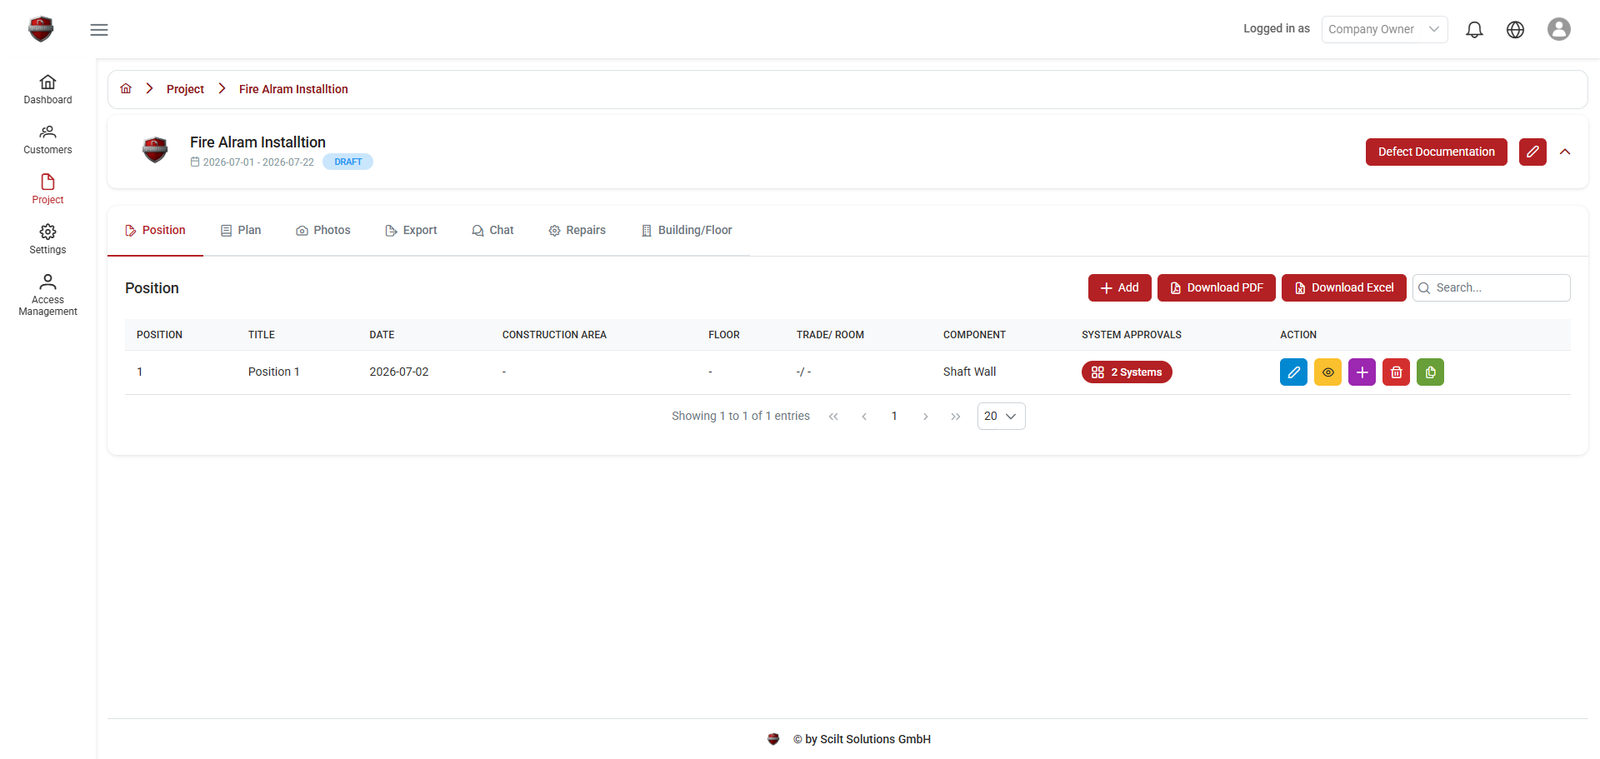1600x759 pixels.
Task: Edit Position 1 with blue pencil icon
Action: (x=1293, y=372)
